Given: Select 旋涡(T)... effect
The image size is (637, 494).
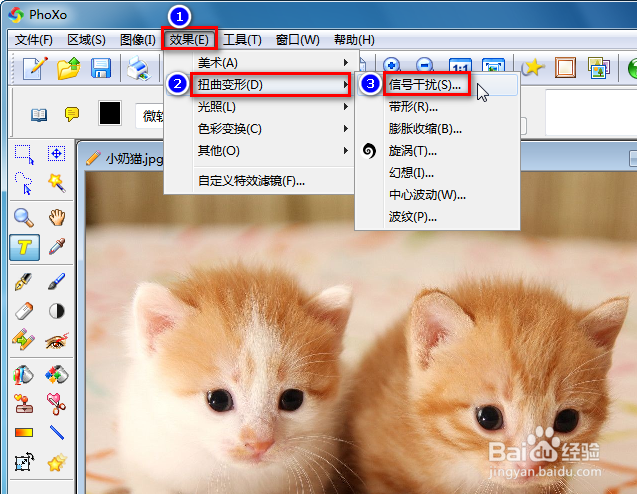Looking at the screenshot, I should pos(438,151).
